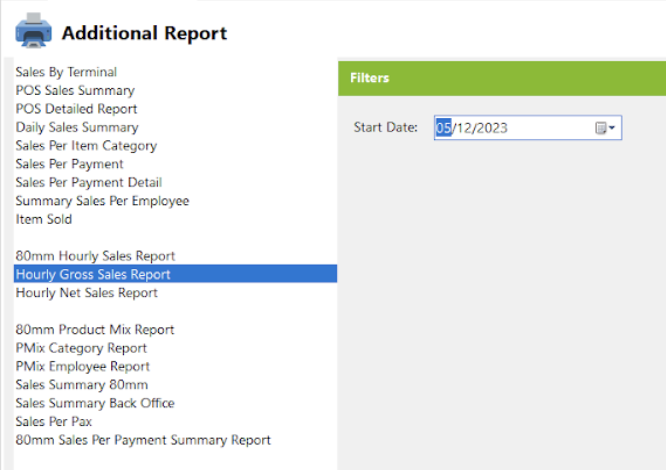Select the Sales By Terminal report
The width and height of the screenshot is (666, 470).
66,72
